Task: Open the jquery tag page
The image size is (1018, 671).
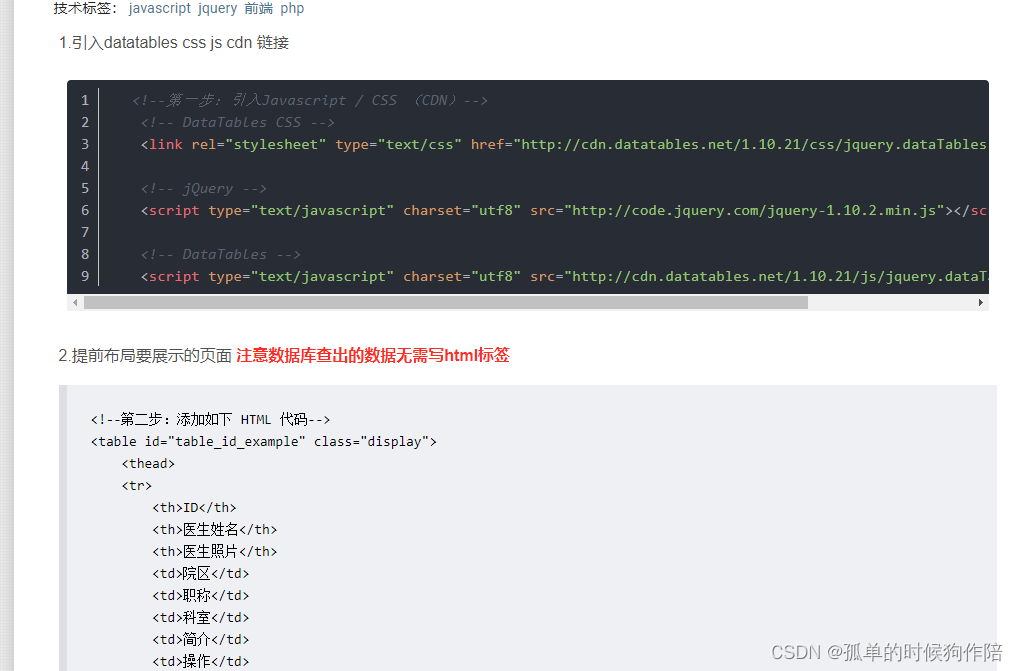Action: pyautogui.click(x=217, y=8)
